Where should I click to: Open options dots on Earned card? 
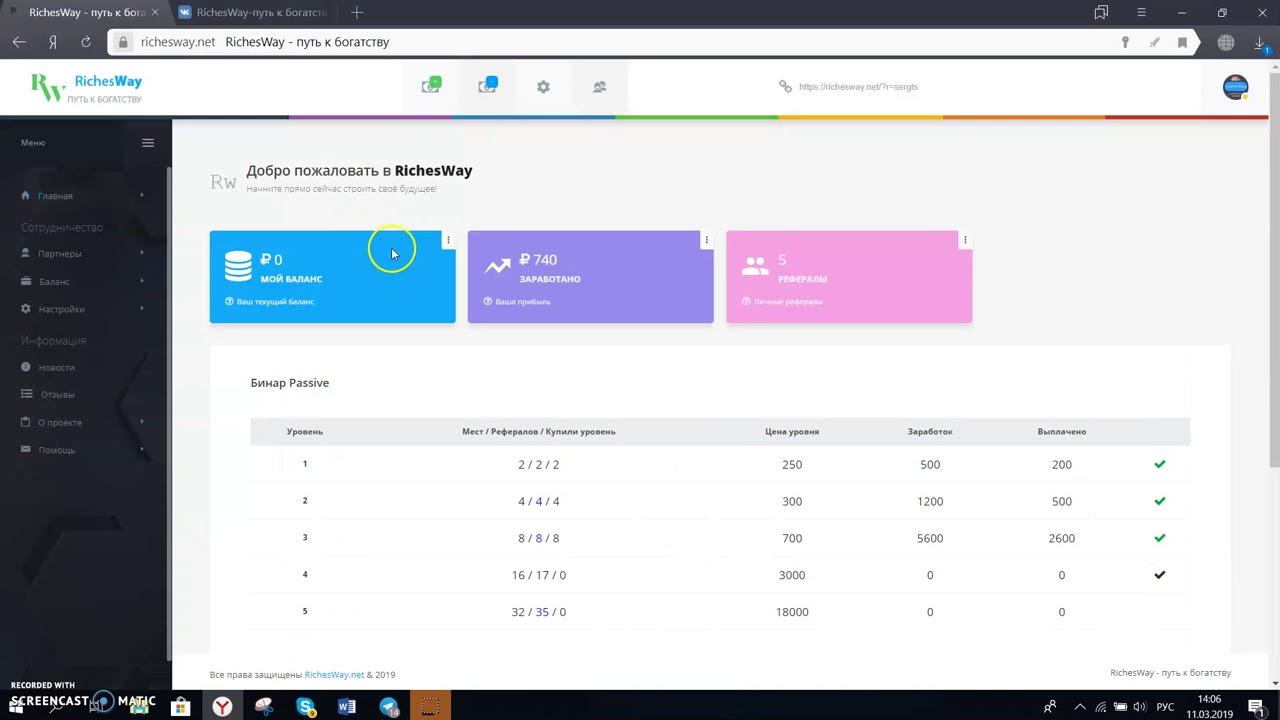click(x=706, y=240)
